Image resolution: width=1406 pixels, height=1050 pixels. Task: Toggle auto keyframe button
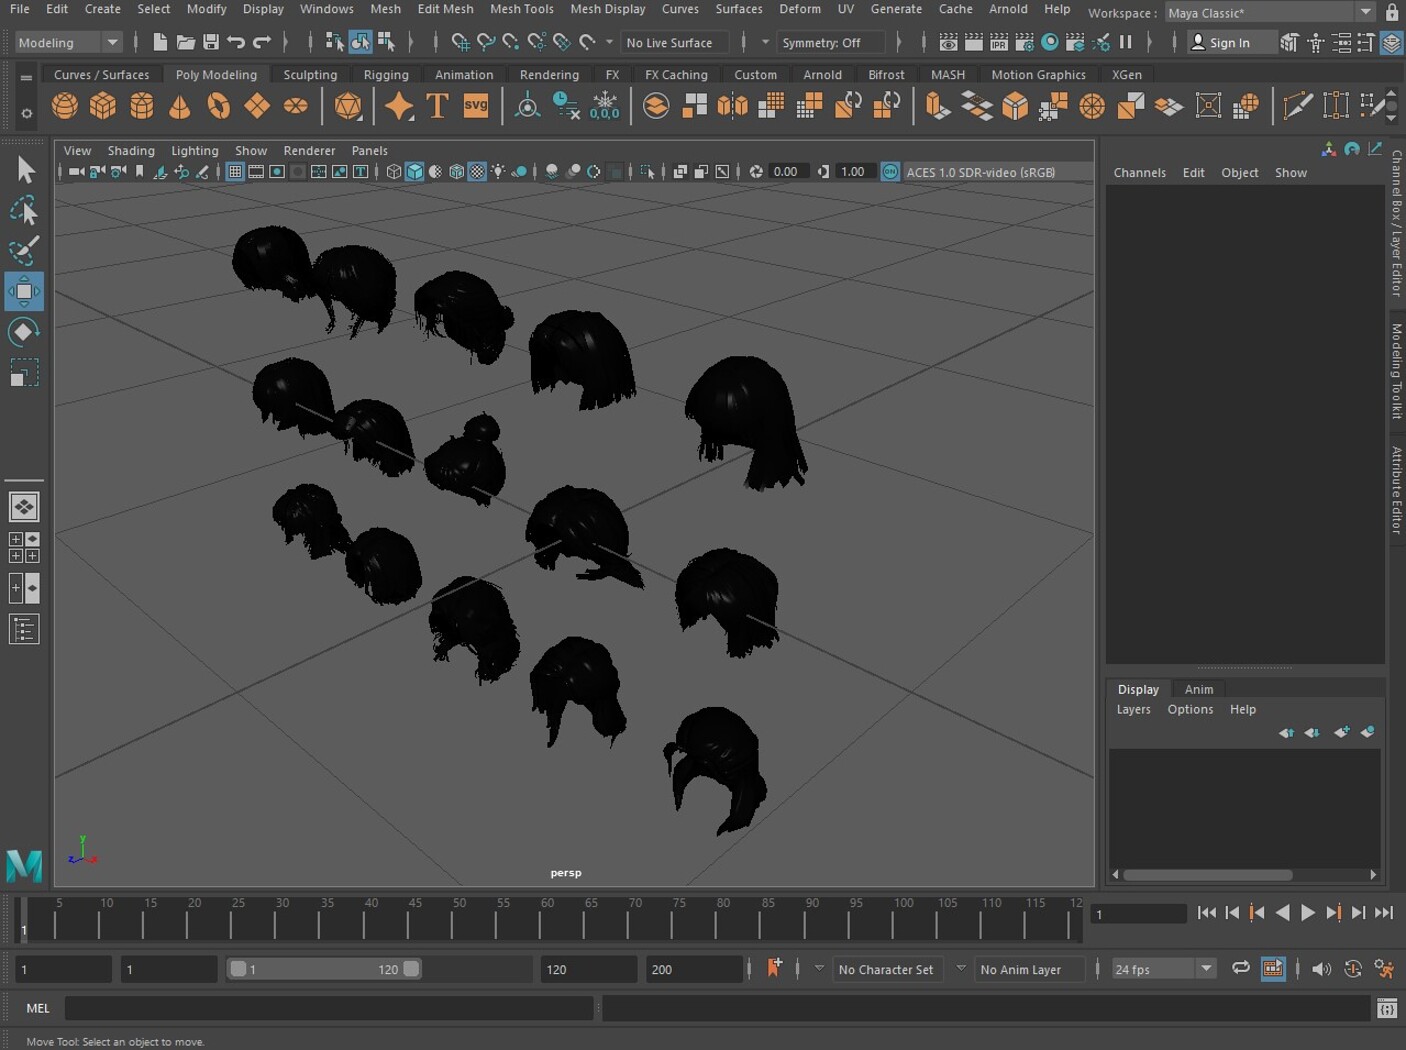click(1352, 969)
